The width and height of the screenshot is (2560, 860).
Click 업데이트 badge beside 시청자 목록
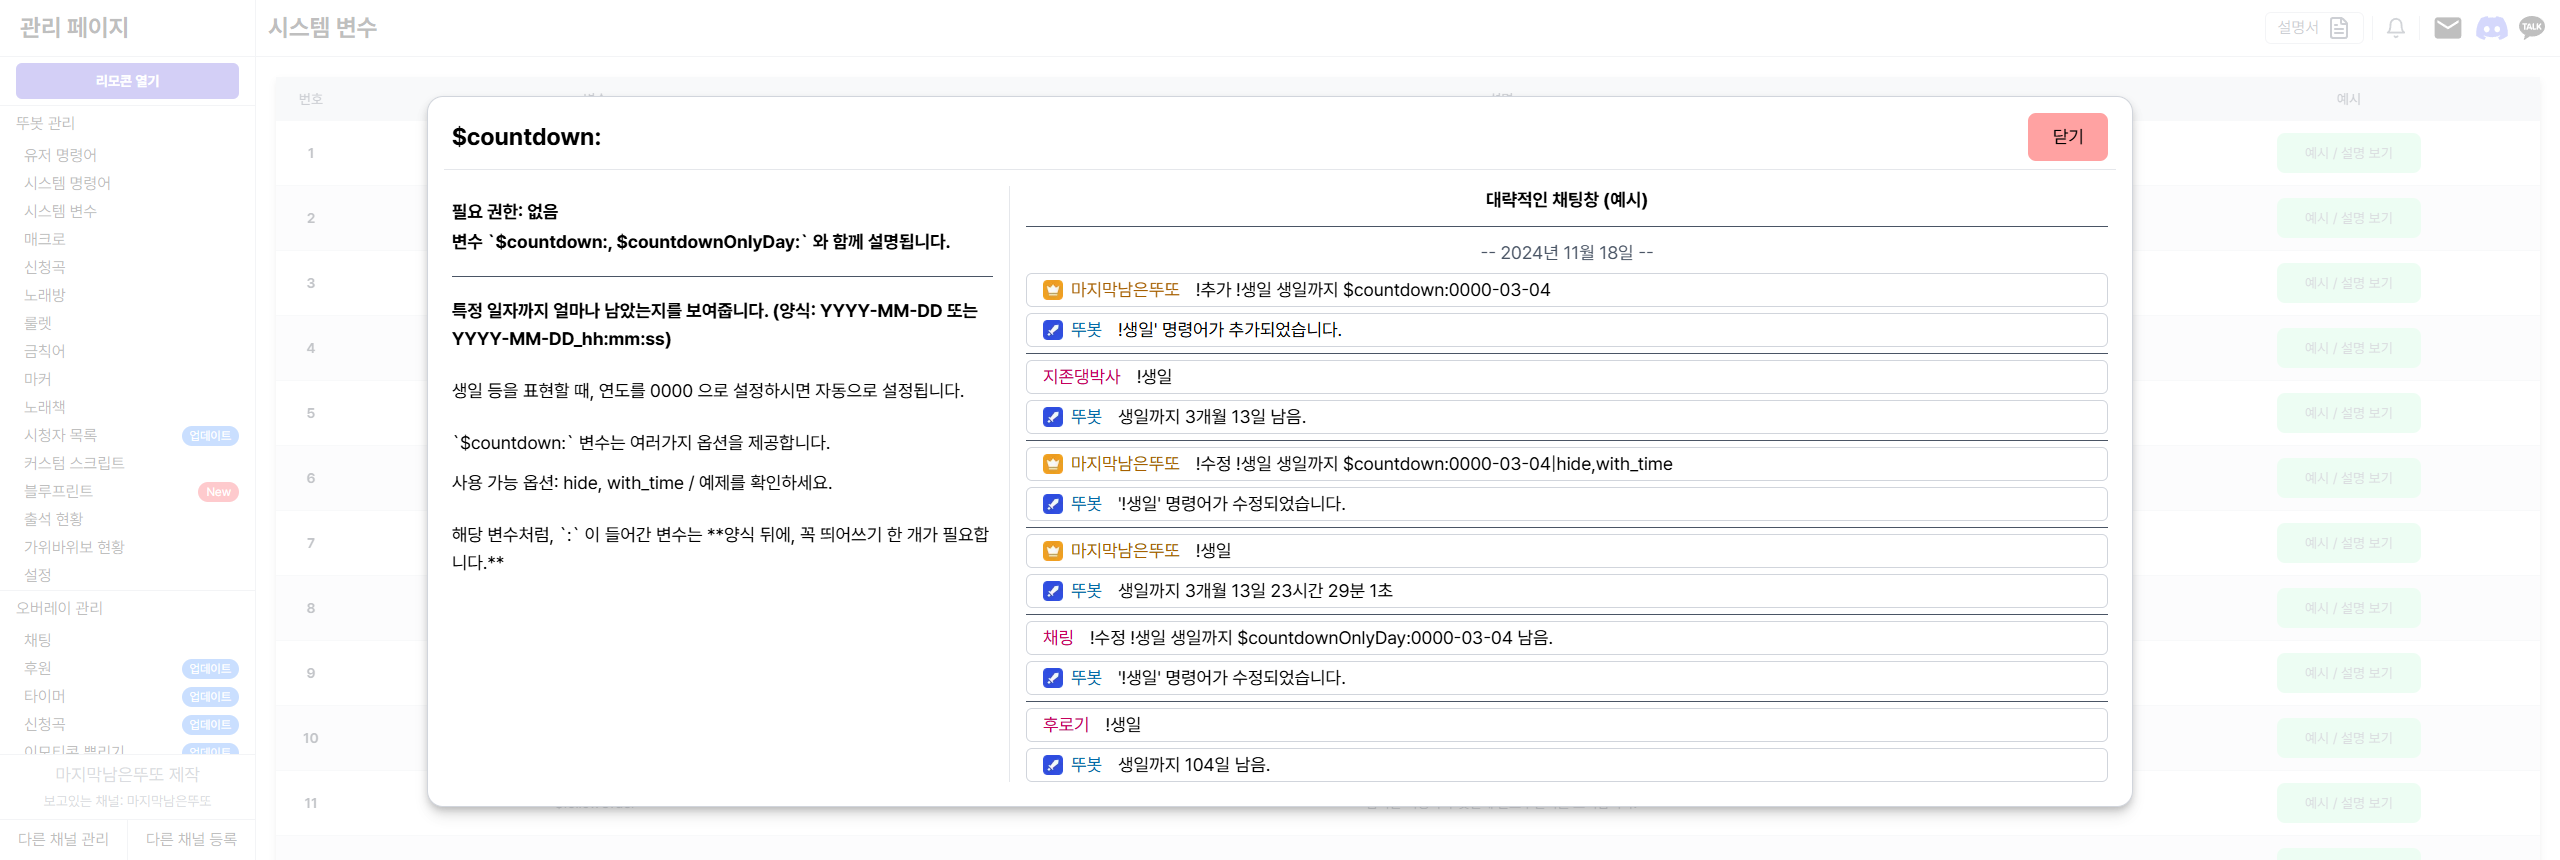coord(210,436)
